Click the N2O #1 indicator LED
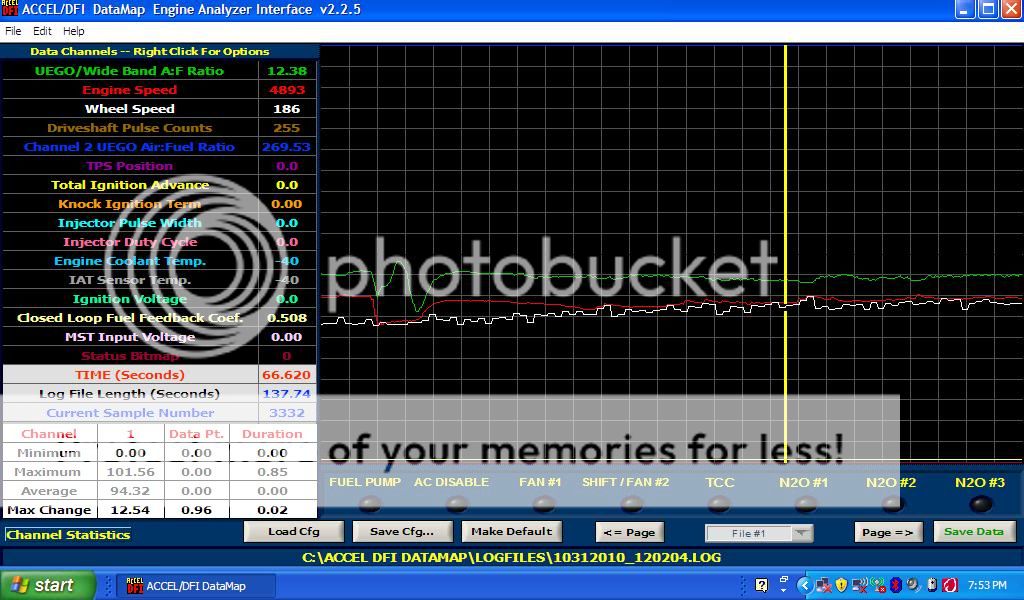 point(805,504)
